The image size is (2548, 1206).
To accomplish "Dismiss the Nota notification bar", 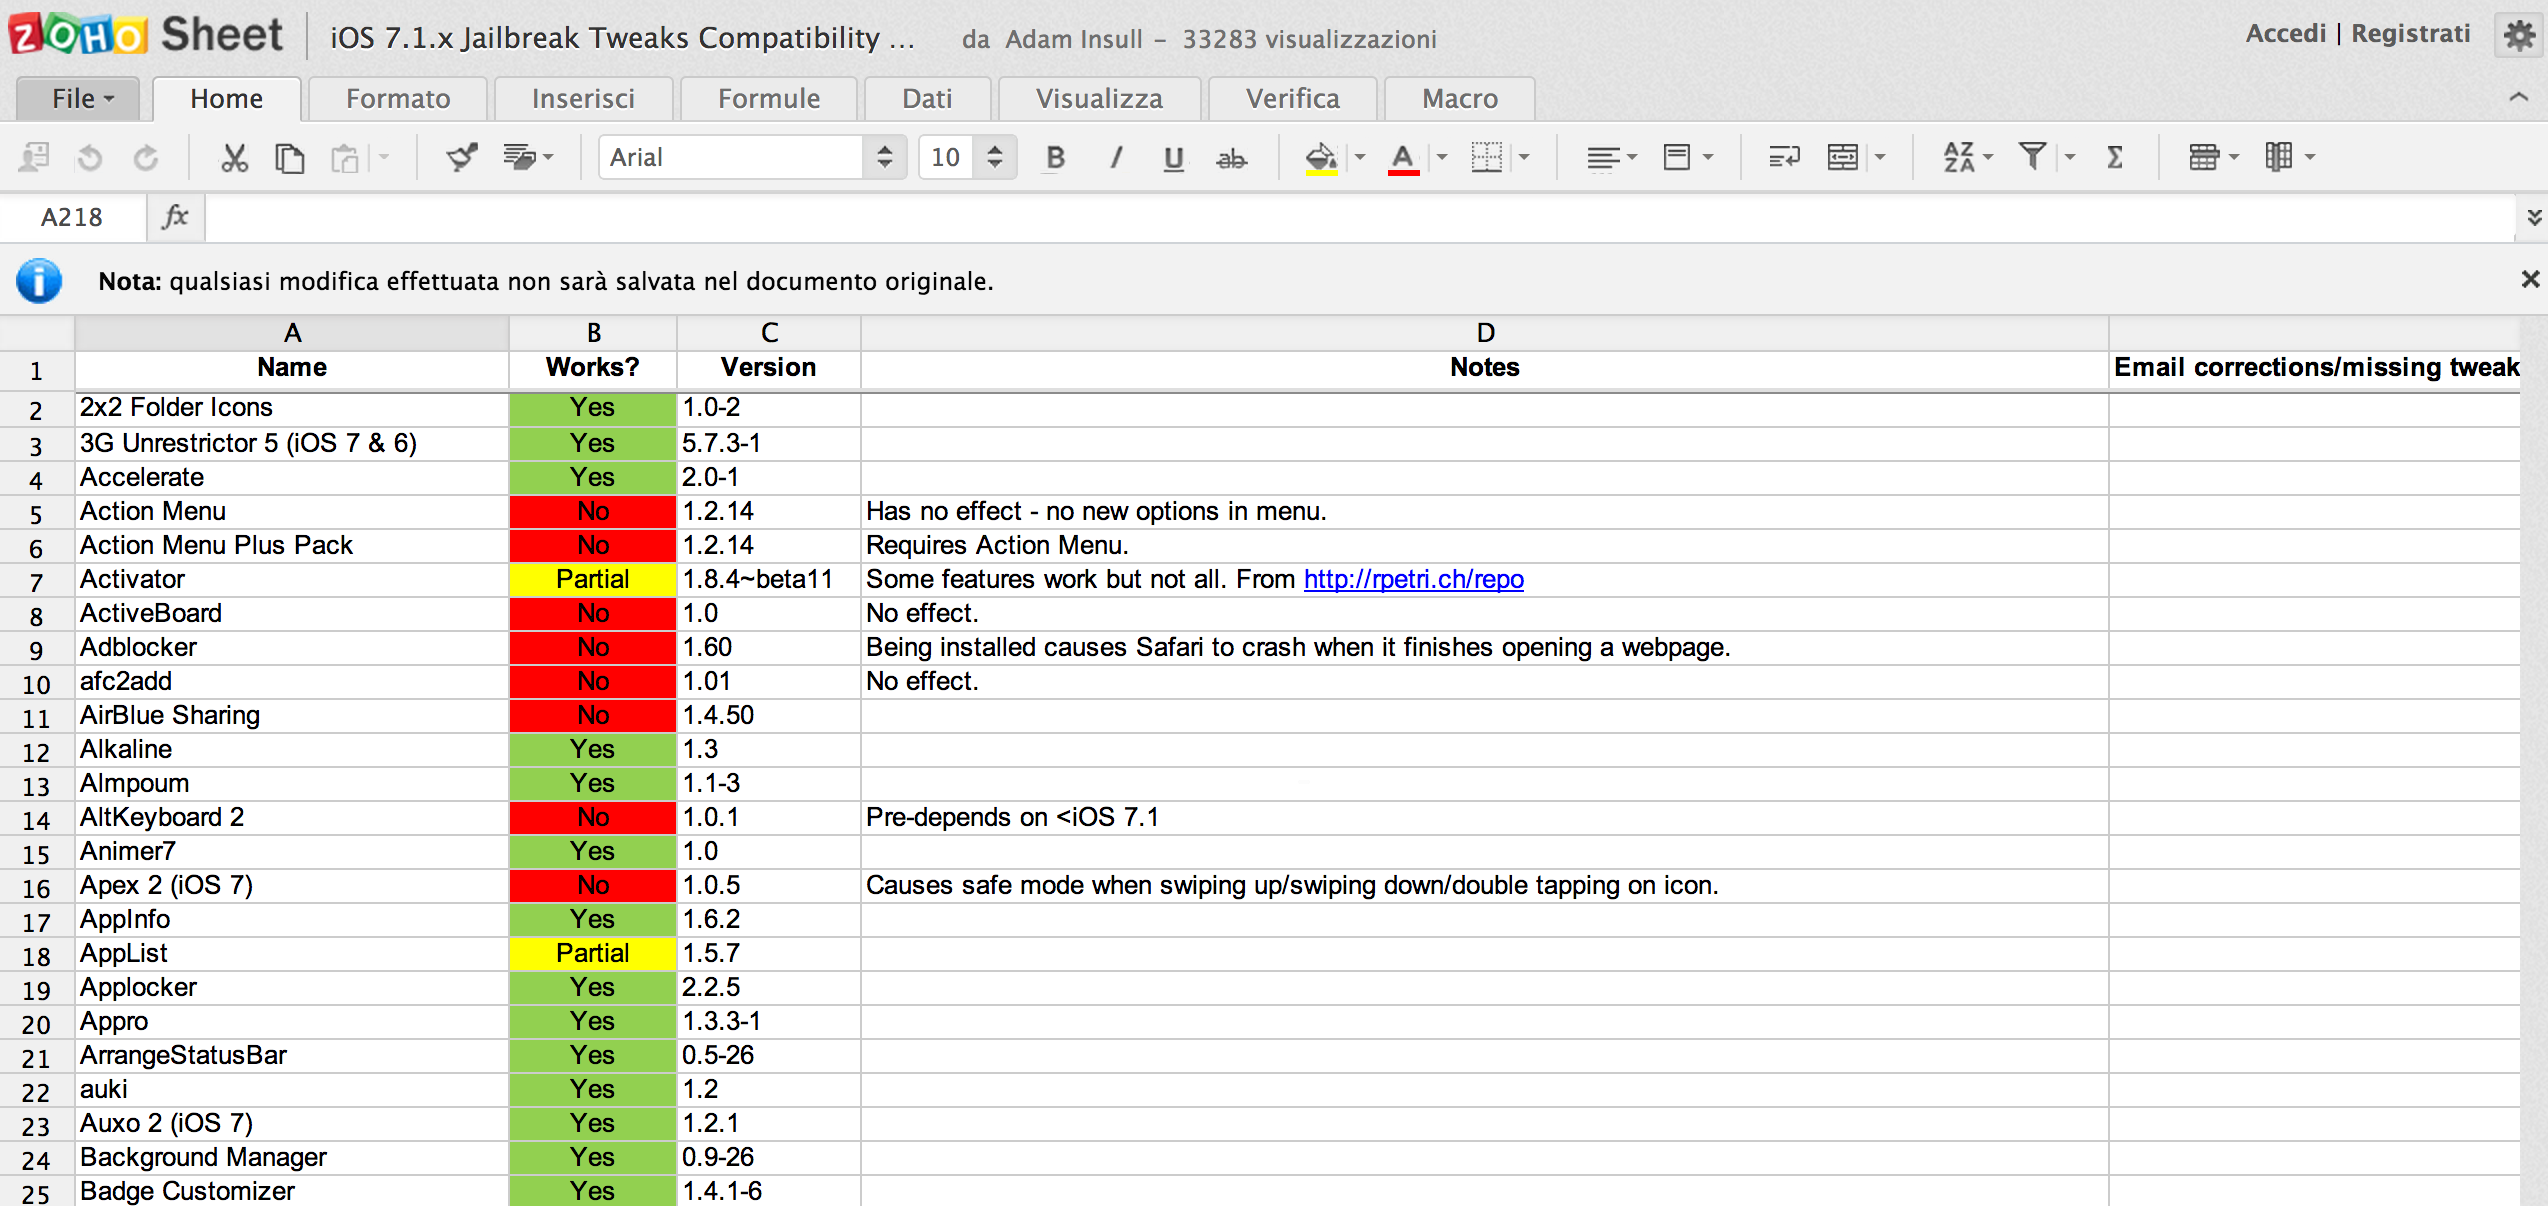I will point(2530,280).
